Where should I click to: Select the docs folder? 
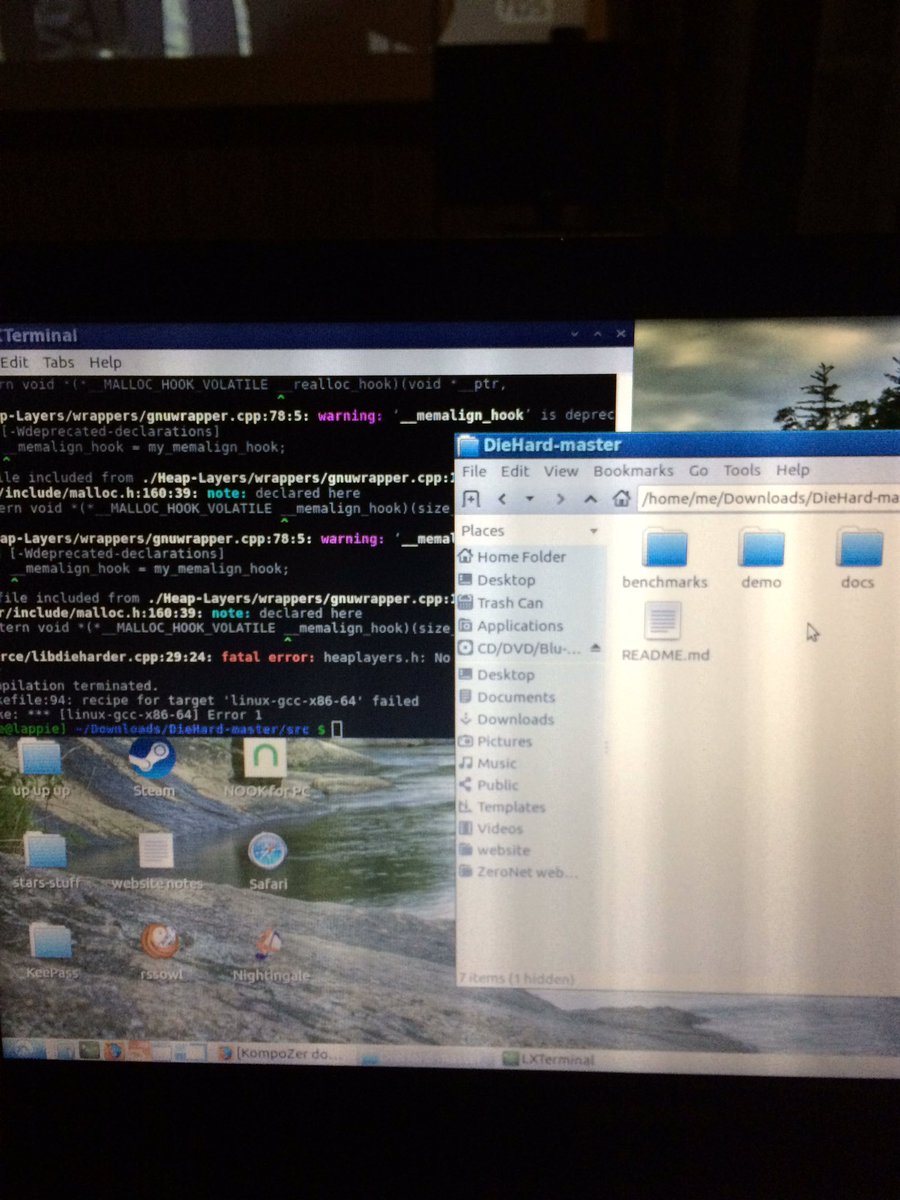point(858,559)
